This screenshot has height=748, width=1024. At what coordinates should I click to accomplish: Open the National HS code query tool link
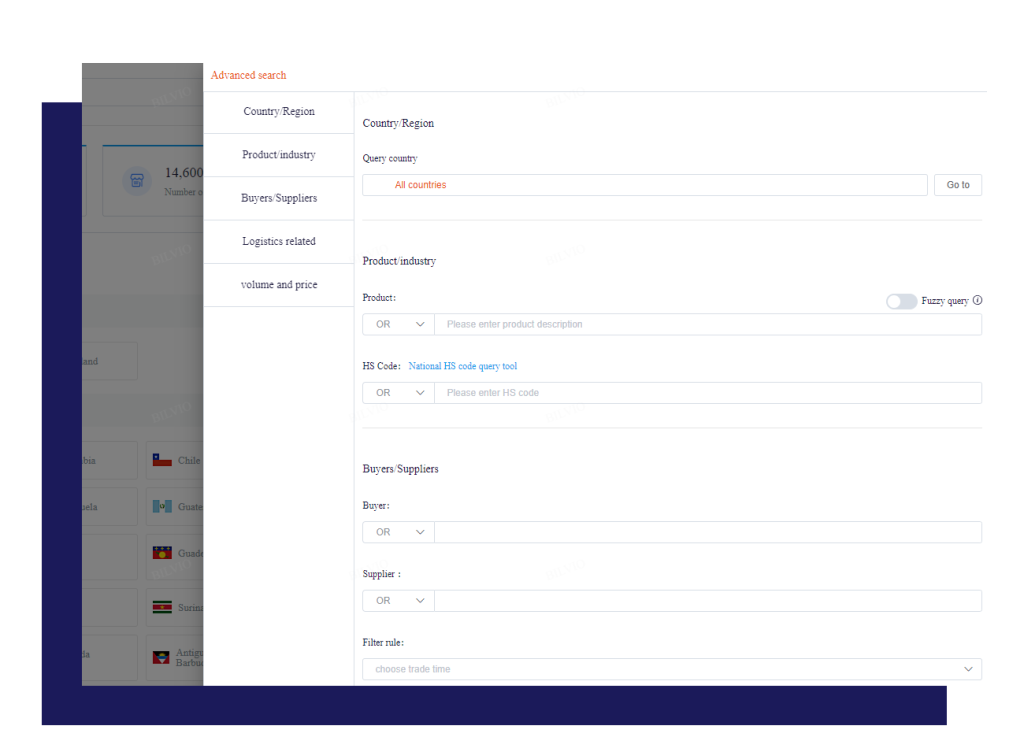pos(462,366)
